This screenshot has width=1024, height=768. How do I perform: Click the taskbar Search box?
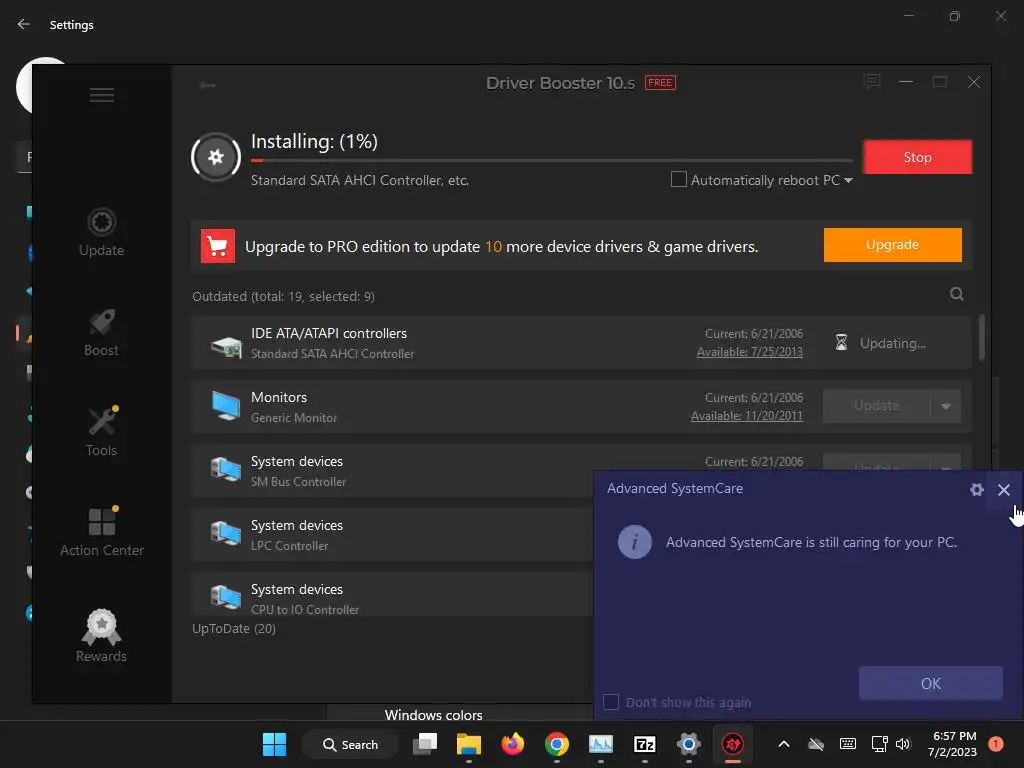350,744
